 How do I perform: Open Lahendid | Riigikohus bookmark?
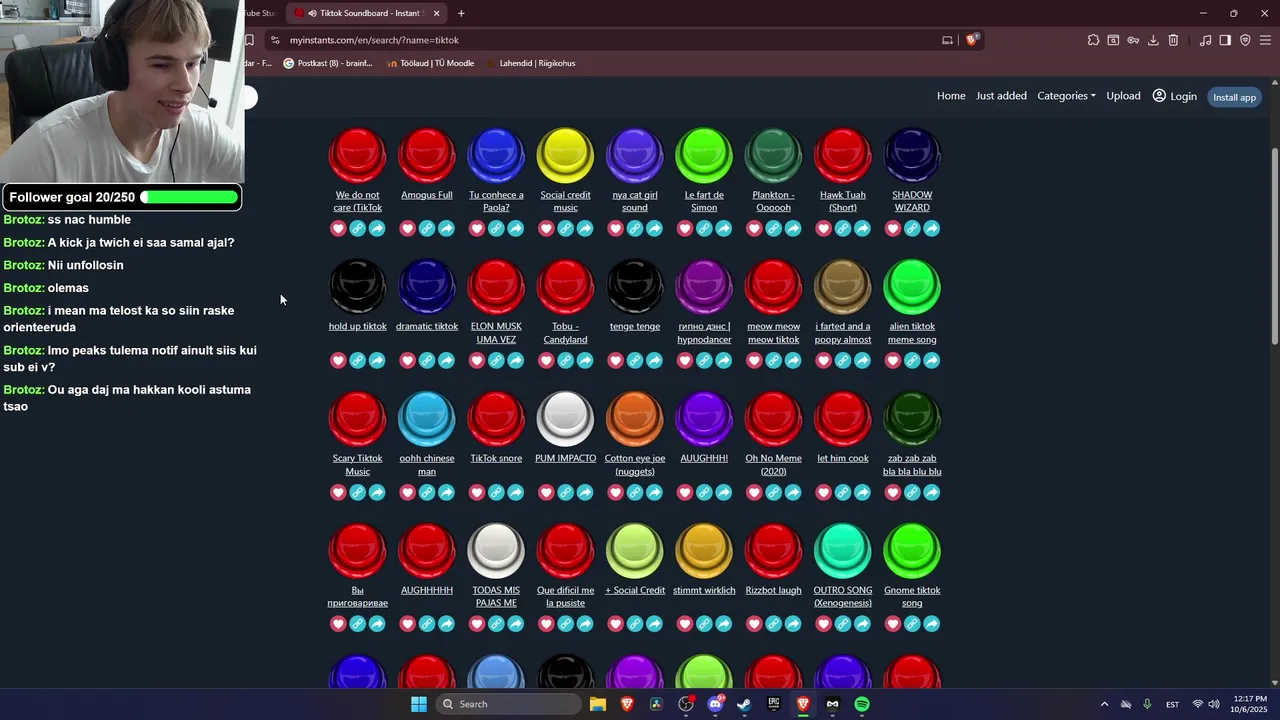click(x=530, y=63)
